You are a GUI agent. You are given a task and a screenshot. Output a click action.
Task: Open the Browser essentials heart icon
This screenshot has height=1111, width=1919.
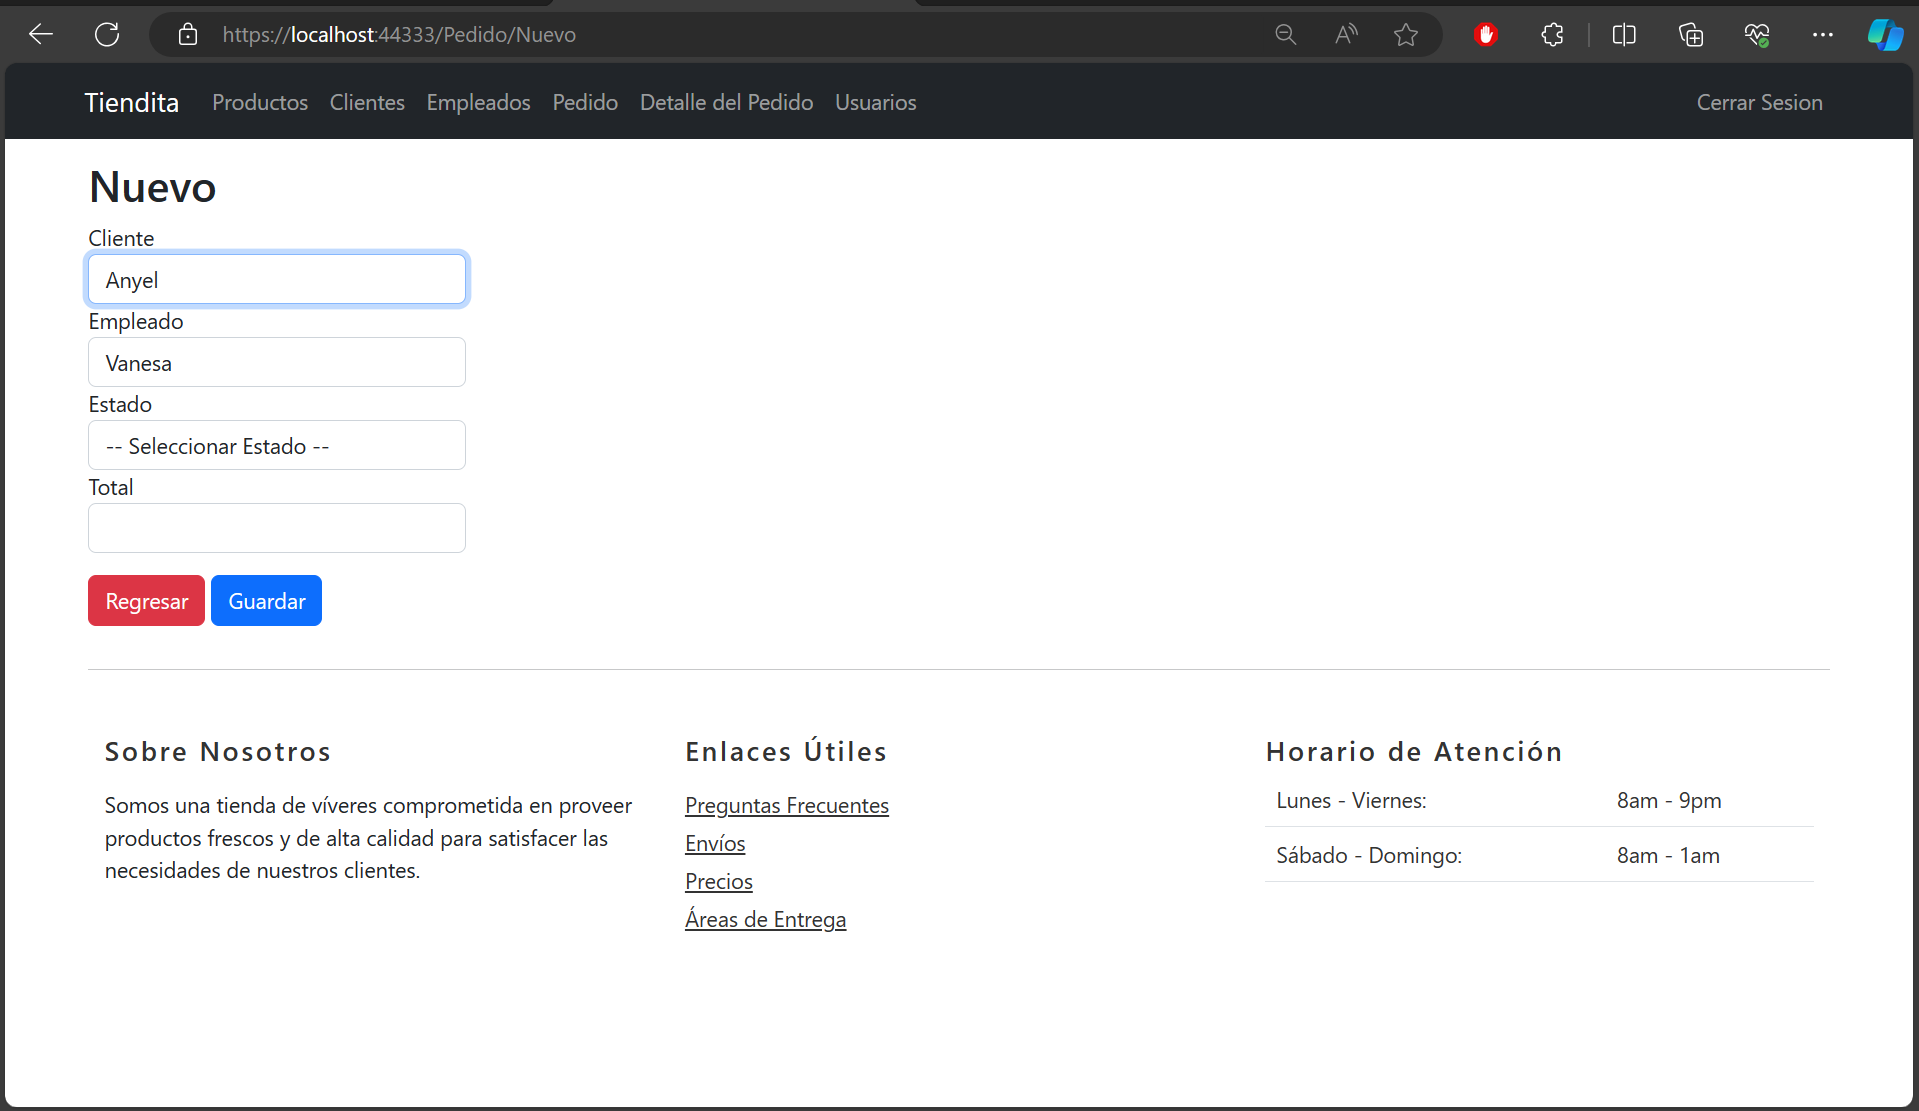(1757, 35)
